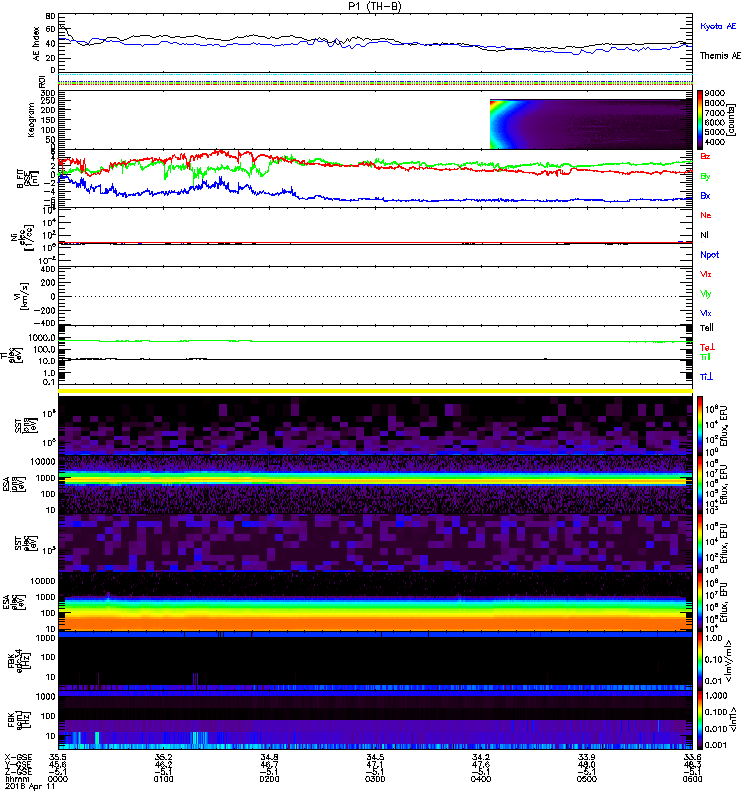Click the 0100 time tick label

163,779
